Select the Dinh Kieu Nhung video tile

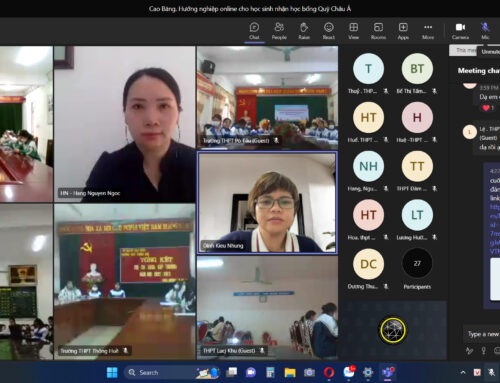point(267,203)
